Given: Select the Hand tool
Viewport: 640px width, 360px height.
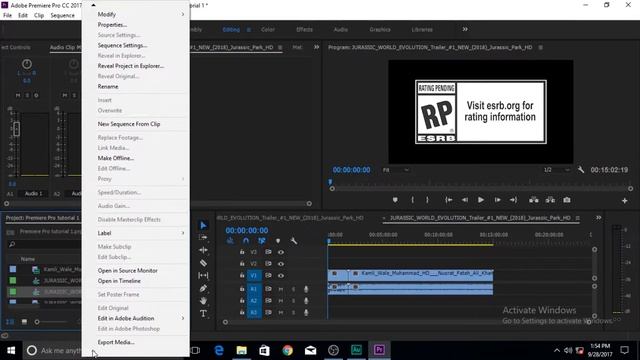Looking at the screenshot, I should (x=203, y=301).
